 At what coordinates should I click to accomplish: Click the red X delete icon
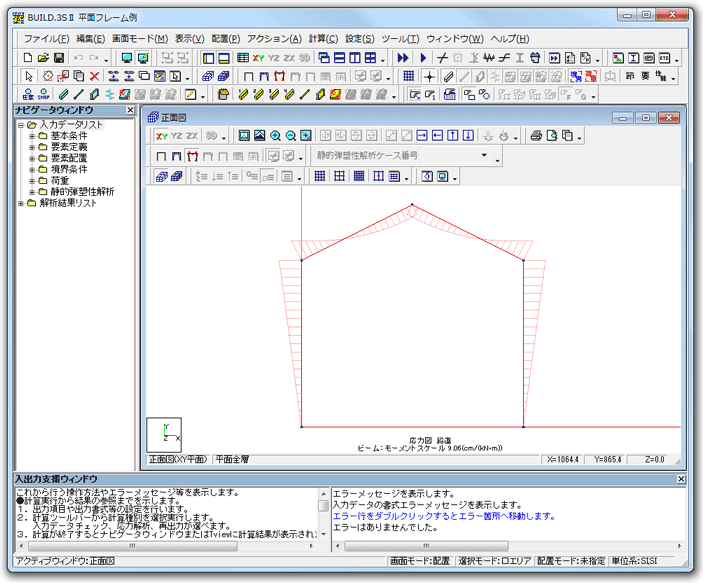(94, 76)
